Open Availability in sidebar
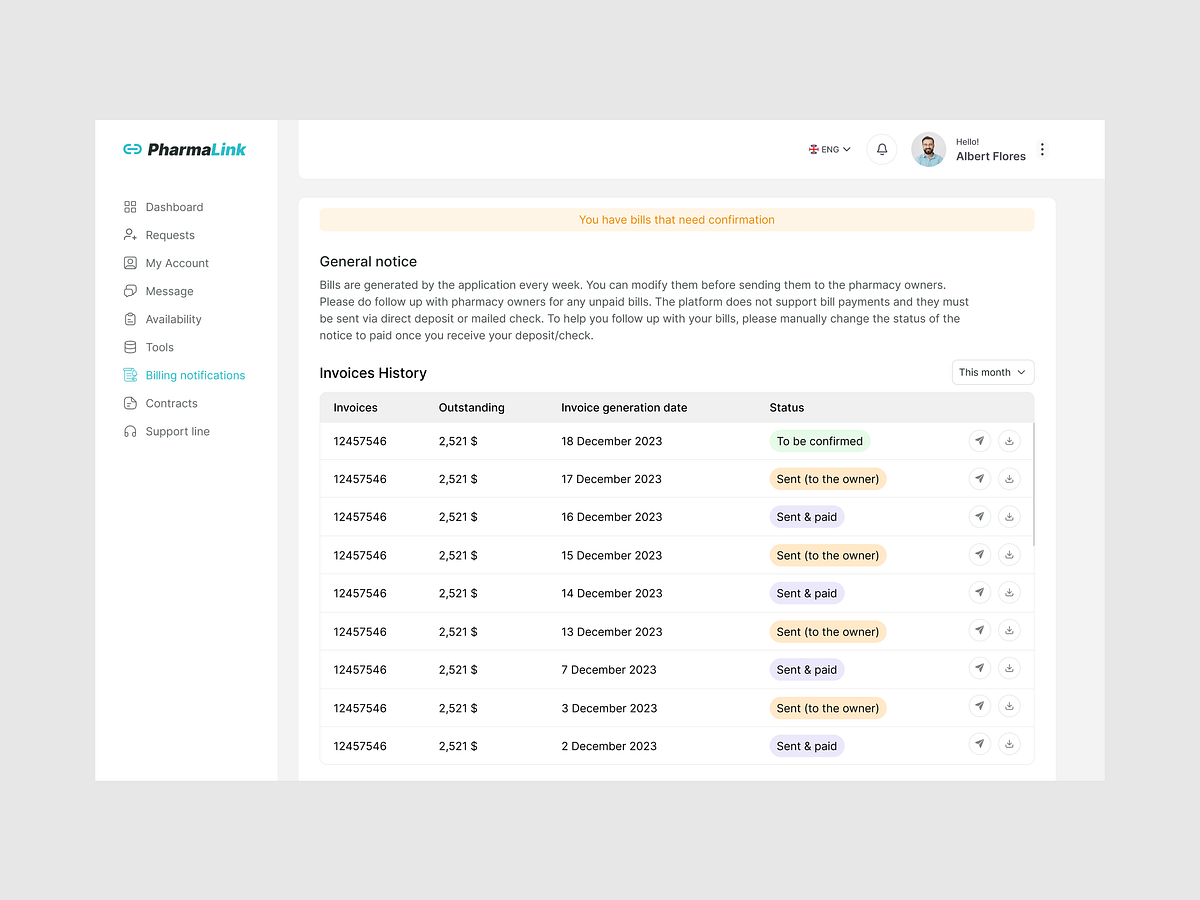 pos(162,319)
